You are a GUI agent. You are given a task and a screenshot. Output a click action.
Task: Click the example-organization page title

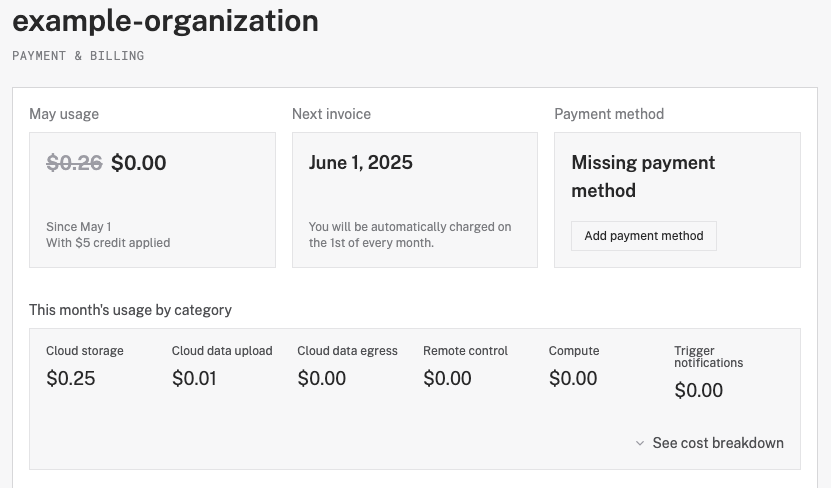(x=165, y=21)
